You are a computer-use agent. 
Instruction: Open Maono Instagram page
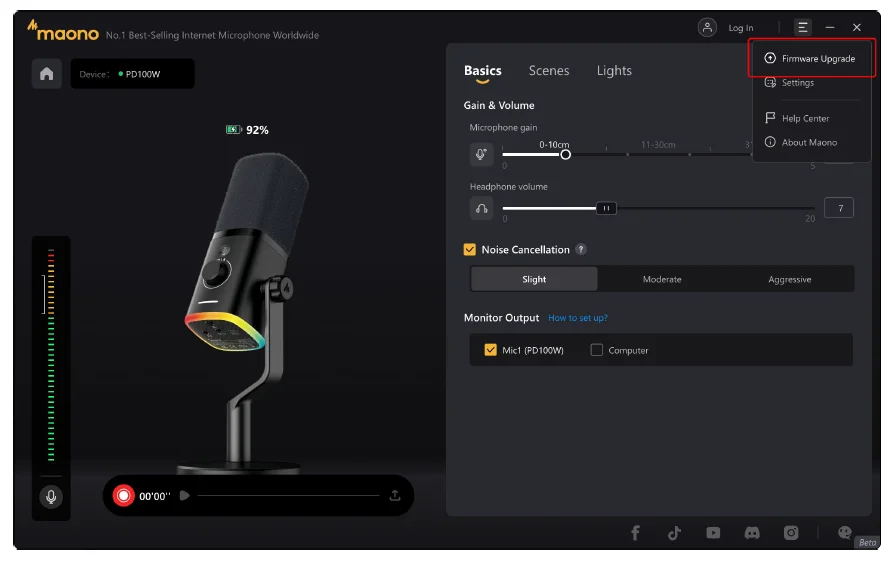click(x=791, y=532)
